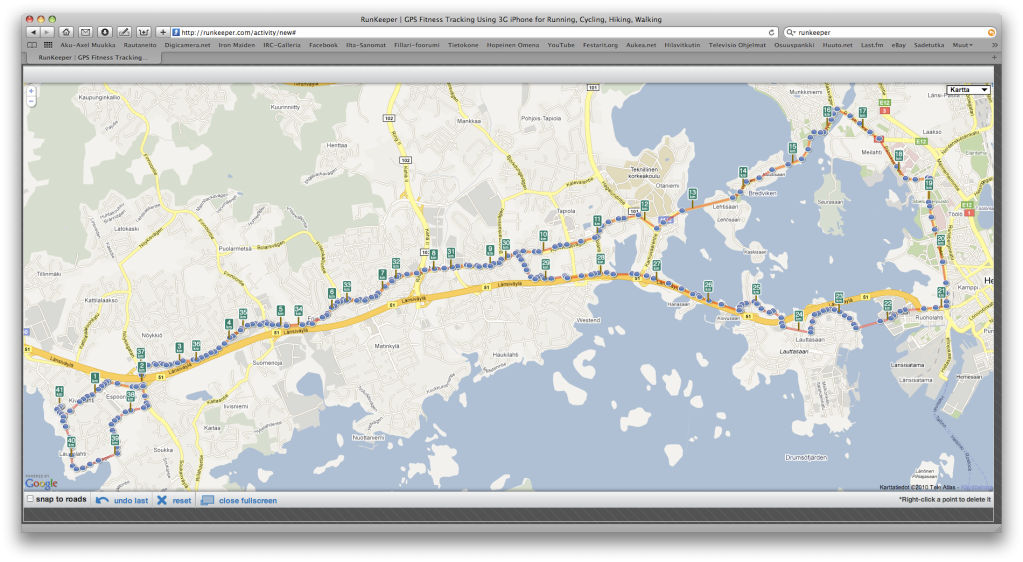Click the undo last arrow icon
This screenshot has width=1023, height=562.
click(x=102, y=501)
